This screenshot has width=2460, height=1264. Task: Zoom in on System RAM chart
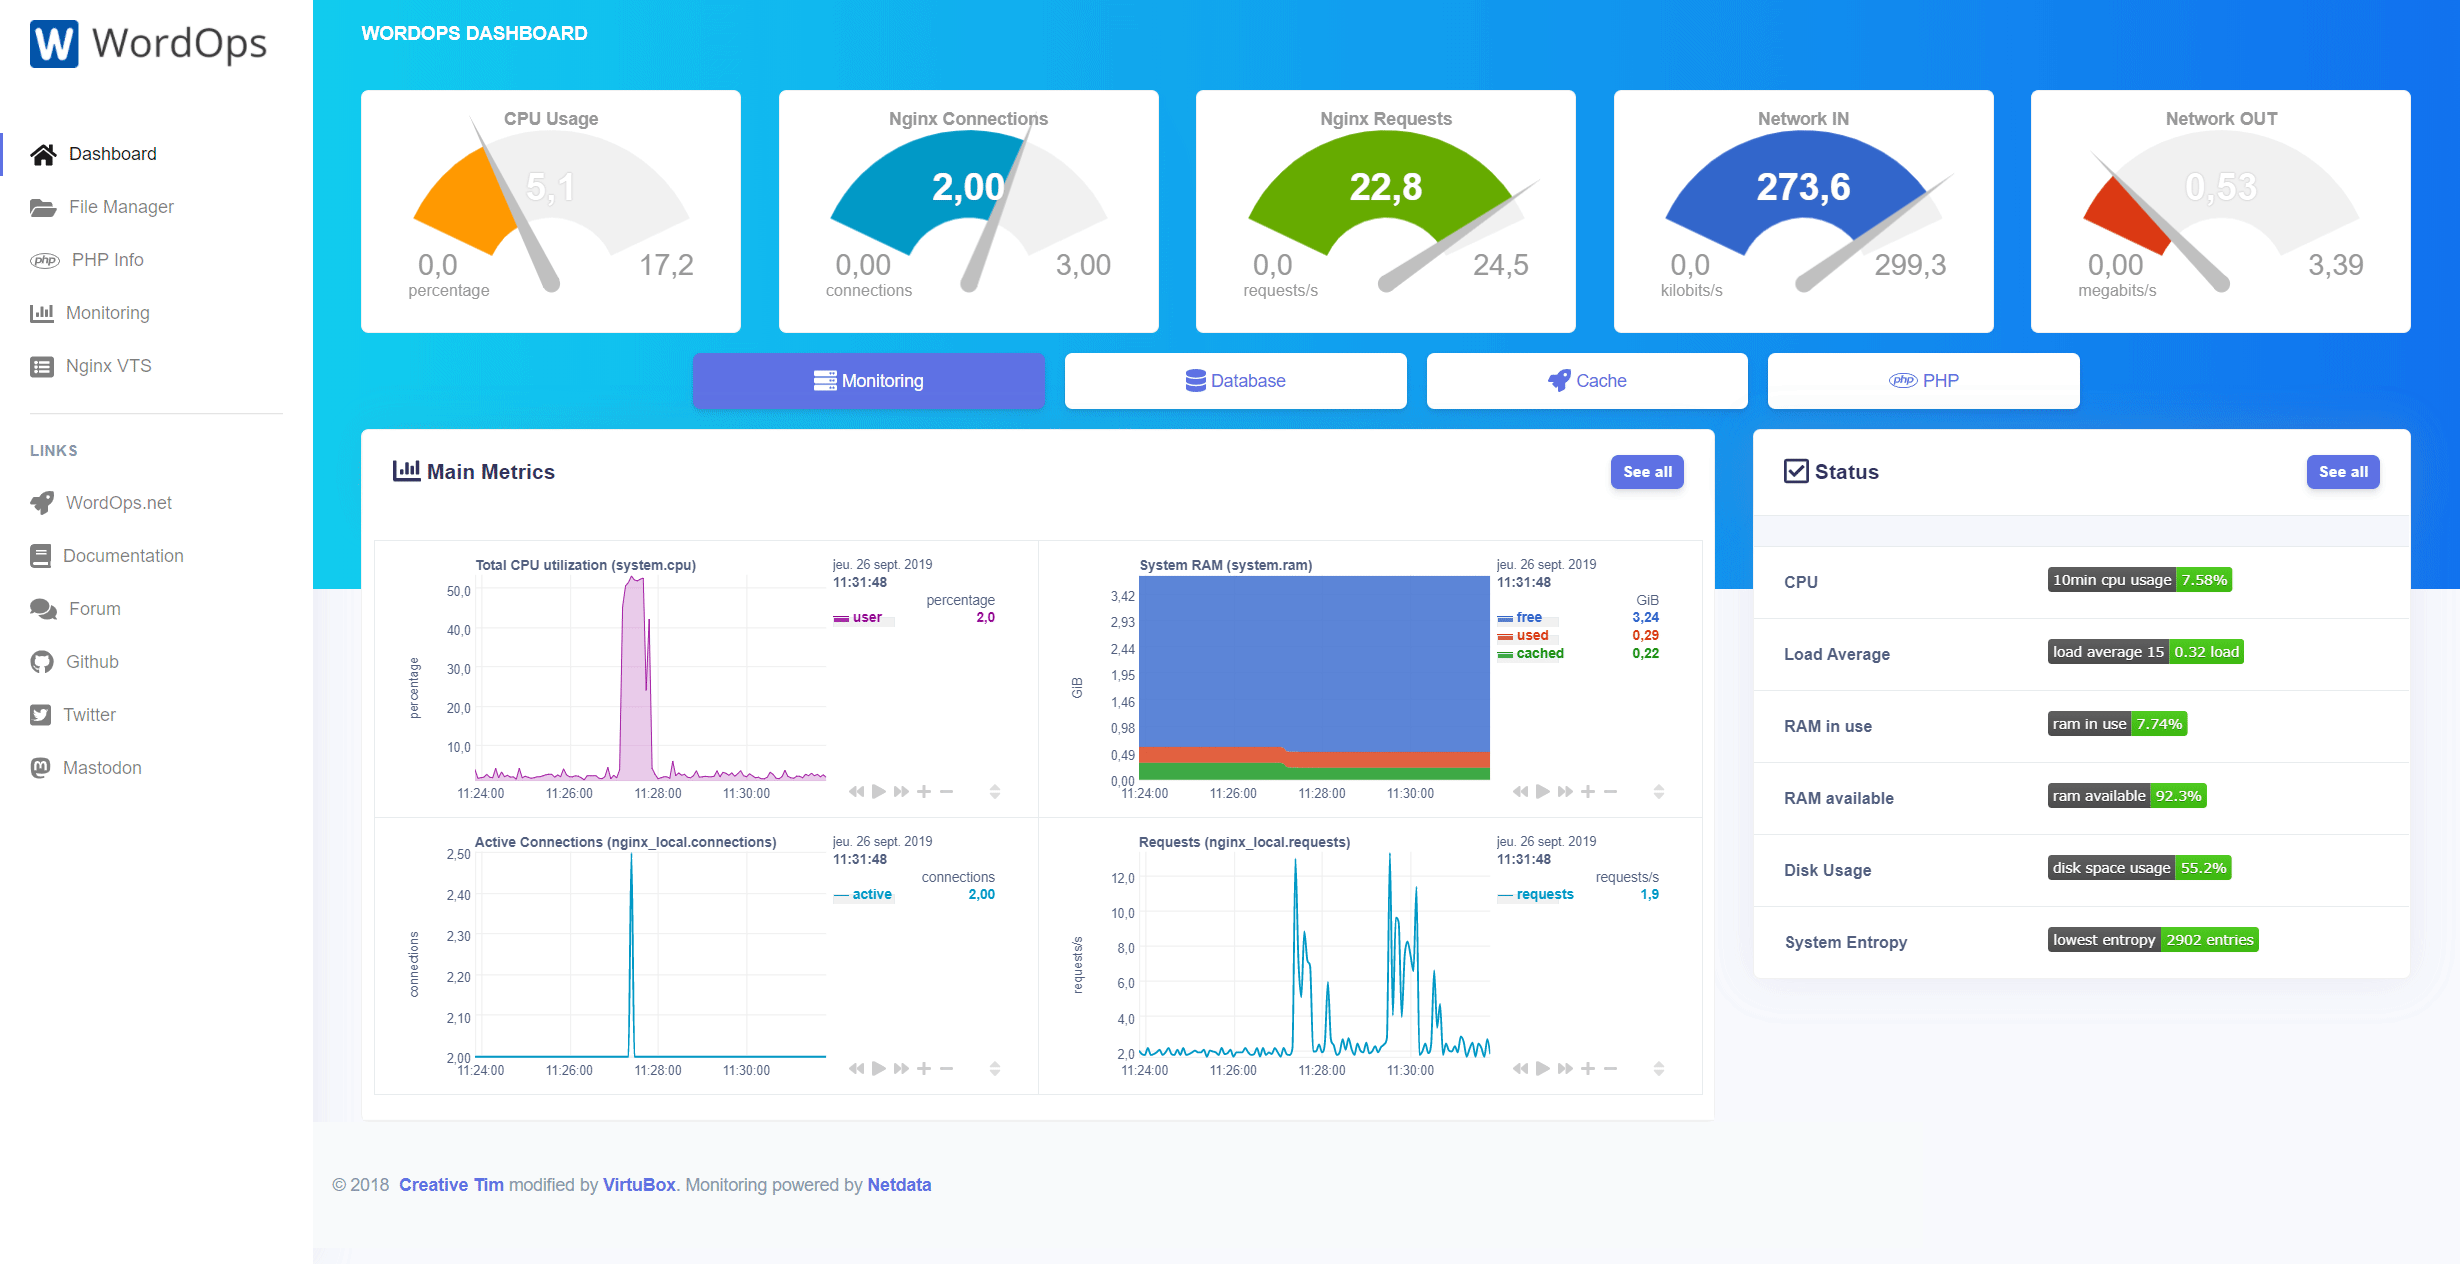(1588, 792)
